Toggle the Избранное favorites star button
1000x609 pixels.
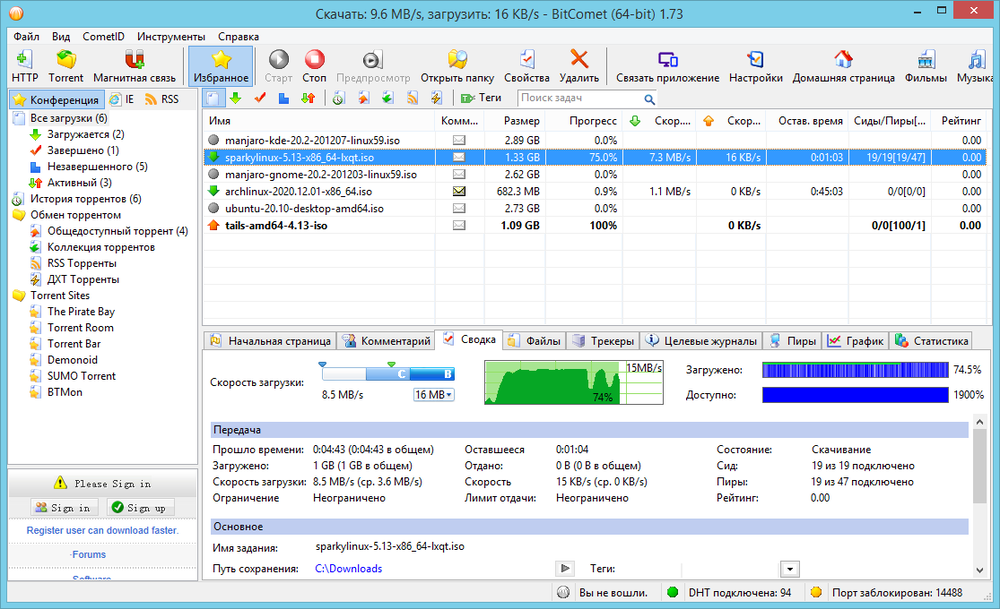coord(221,66)
